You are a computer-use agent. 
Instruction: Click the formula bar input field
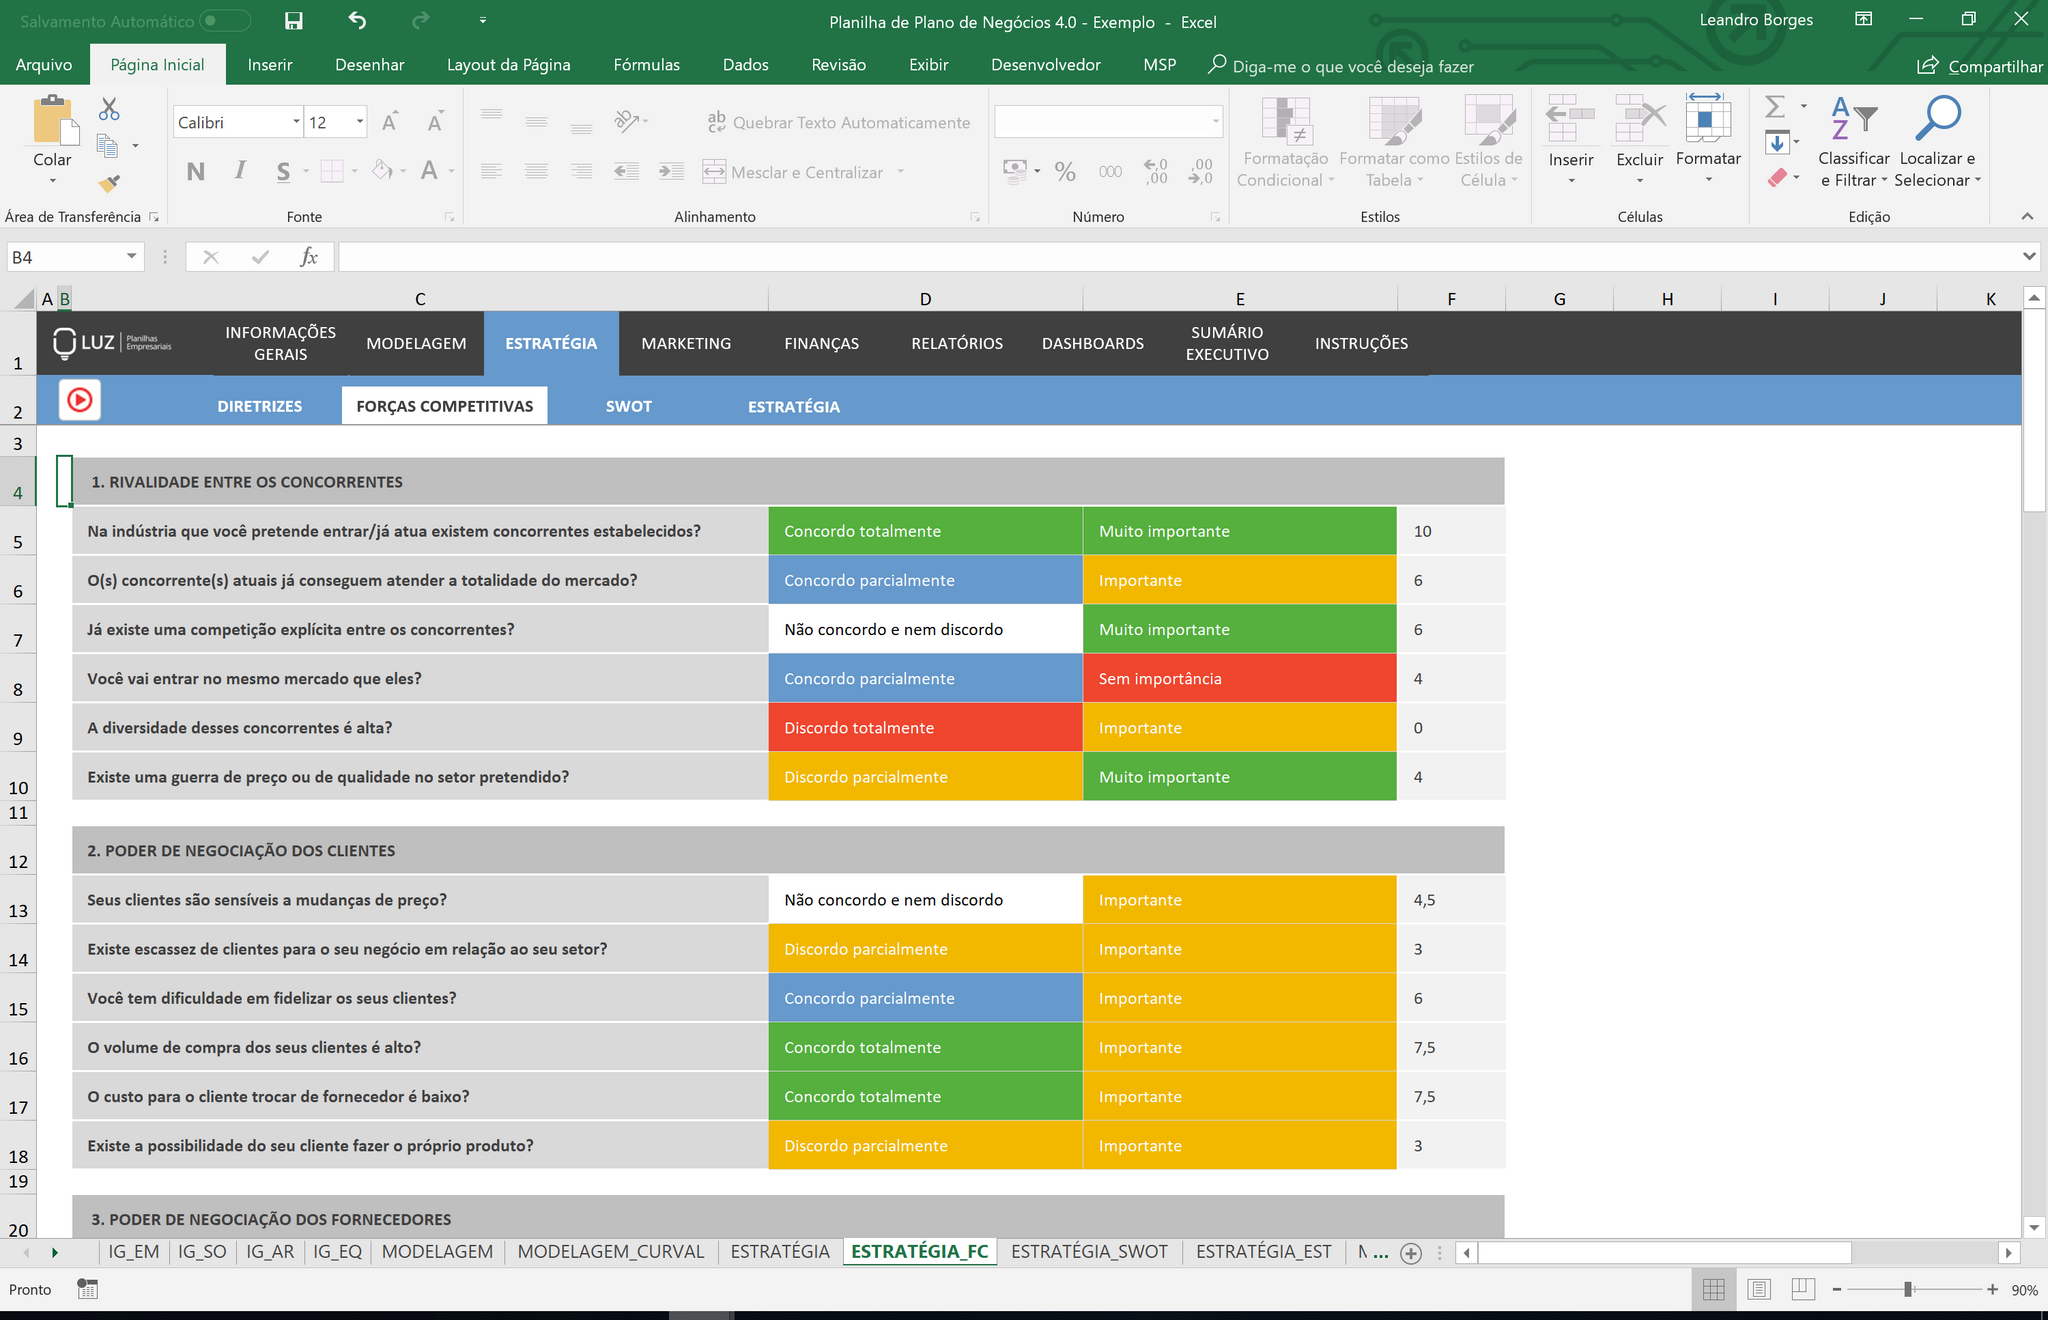coord(1180,257)
